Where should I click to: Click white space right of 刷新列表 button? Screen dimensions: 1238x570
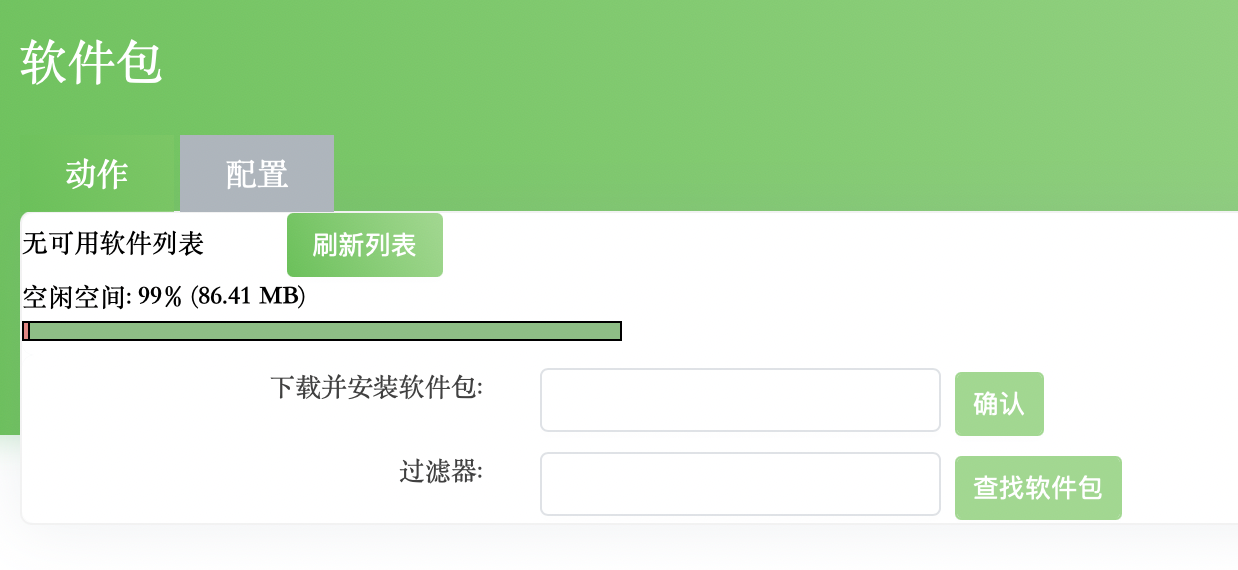[800, 245]
